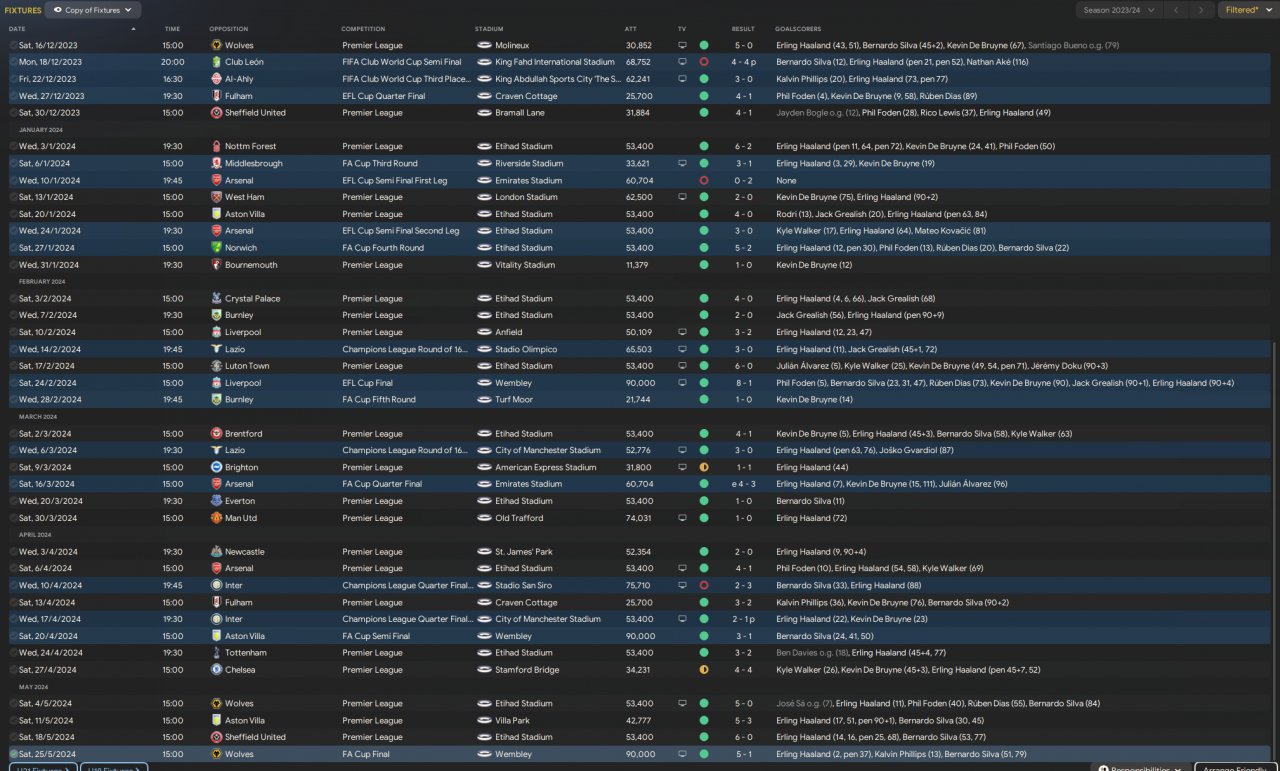Click the Club León club badge

point(216,62)
